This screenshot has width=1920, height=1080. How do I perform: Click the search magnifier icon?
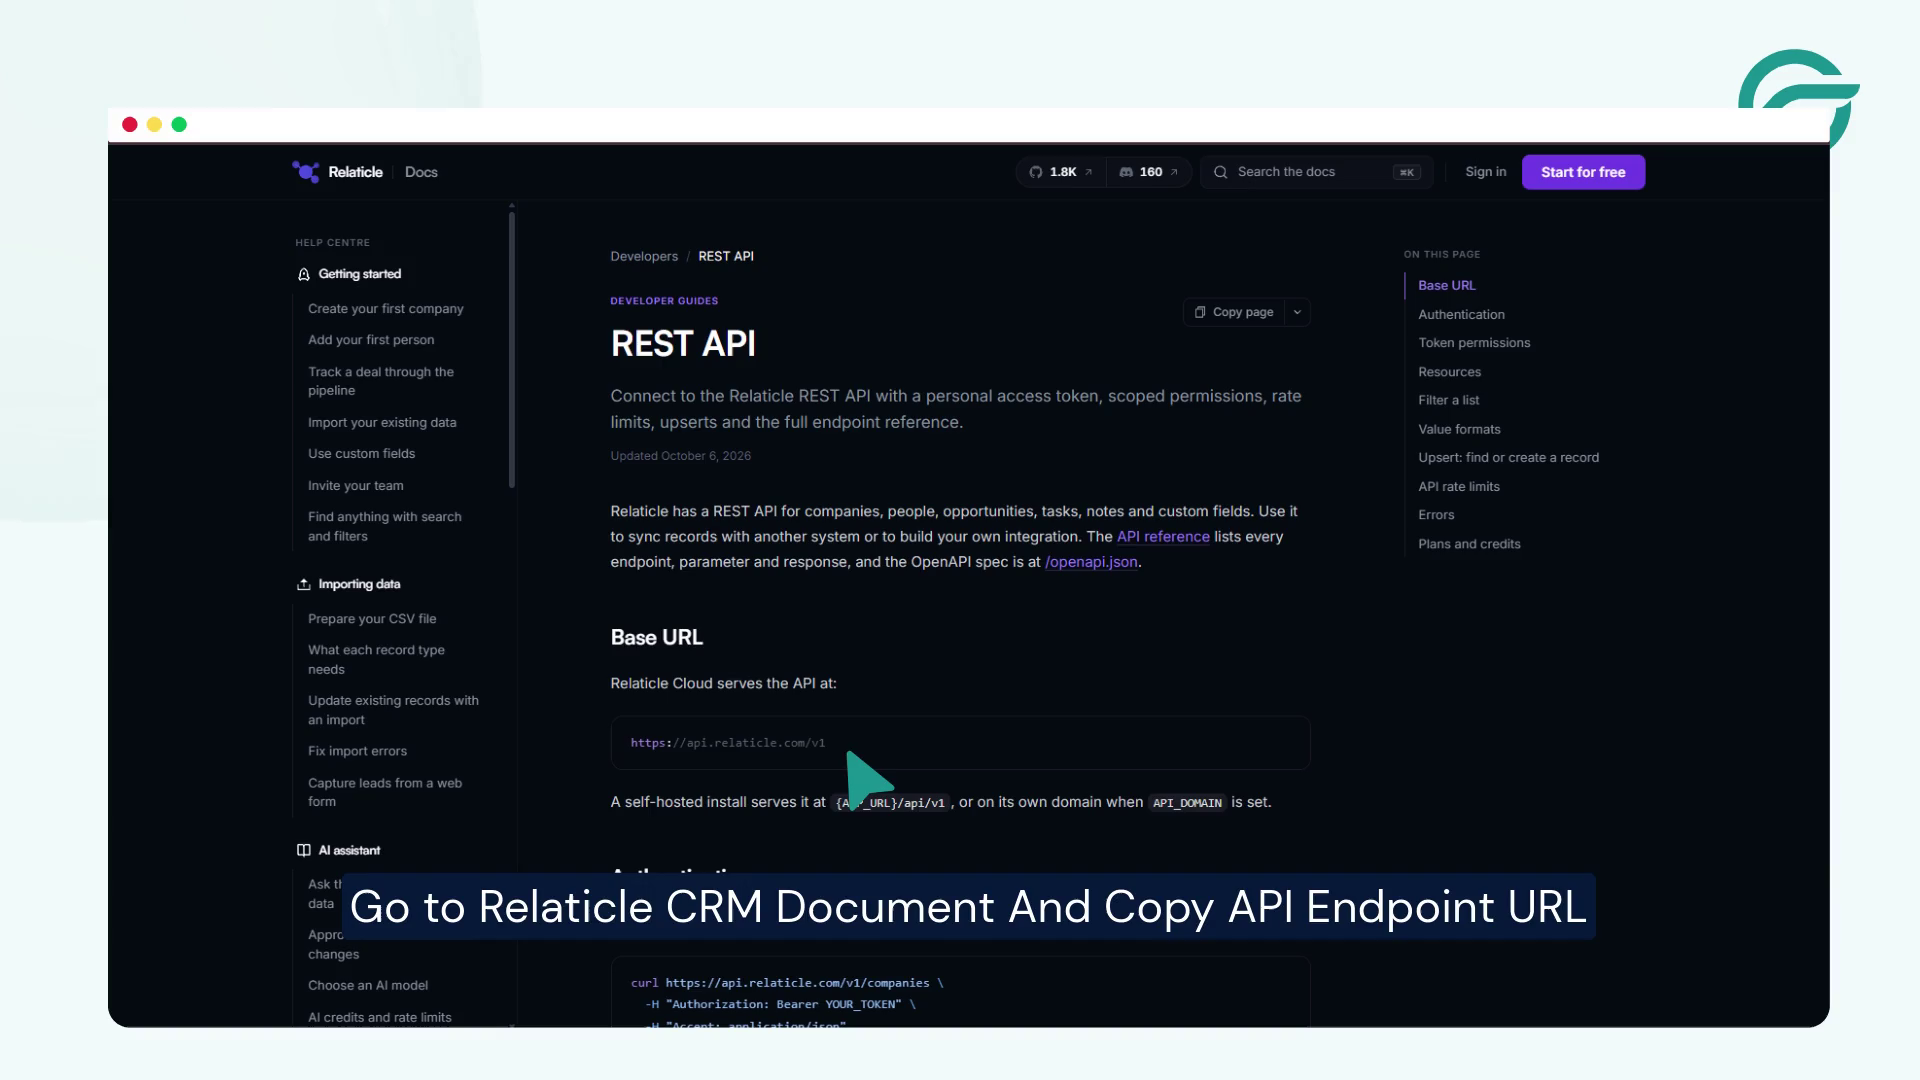pos(1220,172)
